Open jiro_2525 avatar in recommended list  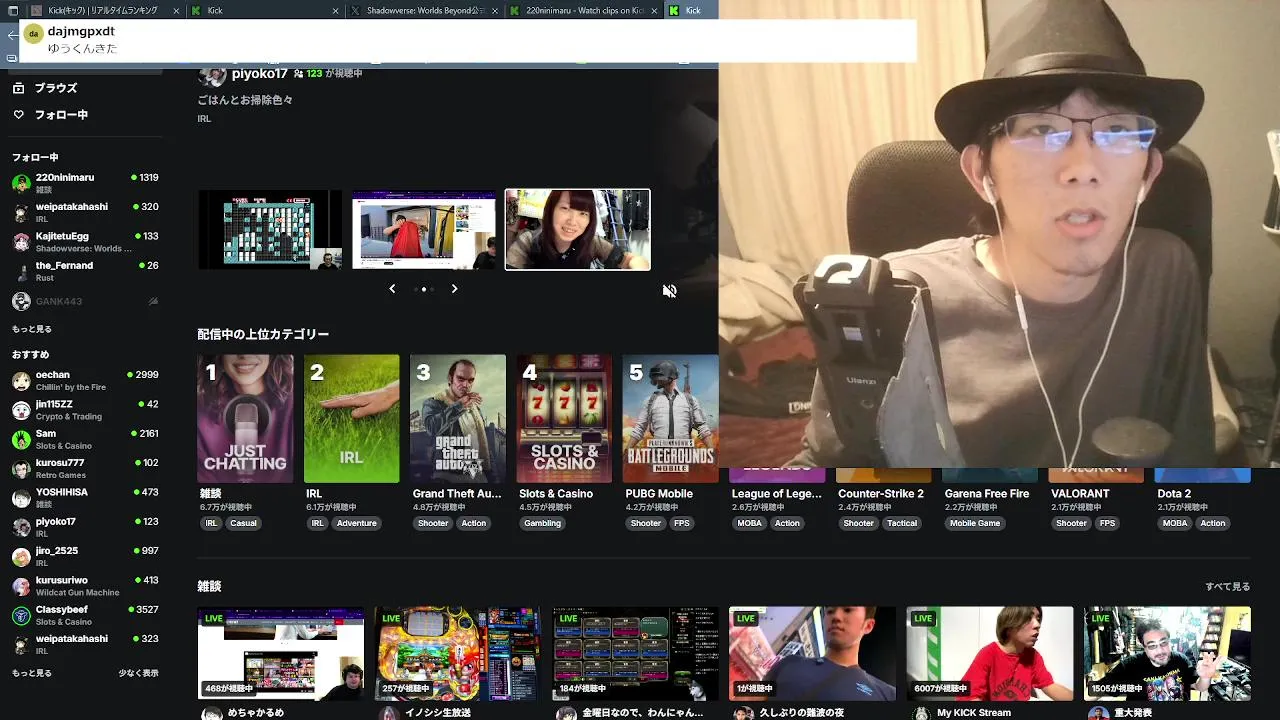tap(21, 557)
